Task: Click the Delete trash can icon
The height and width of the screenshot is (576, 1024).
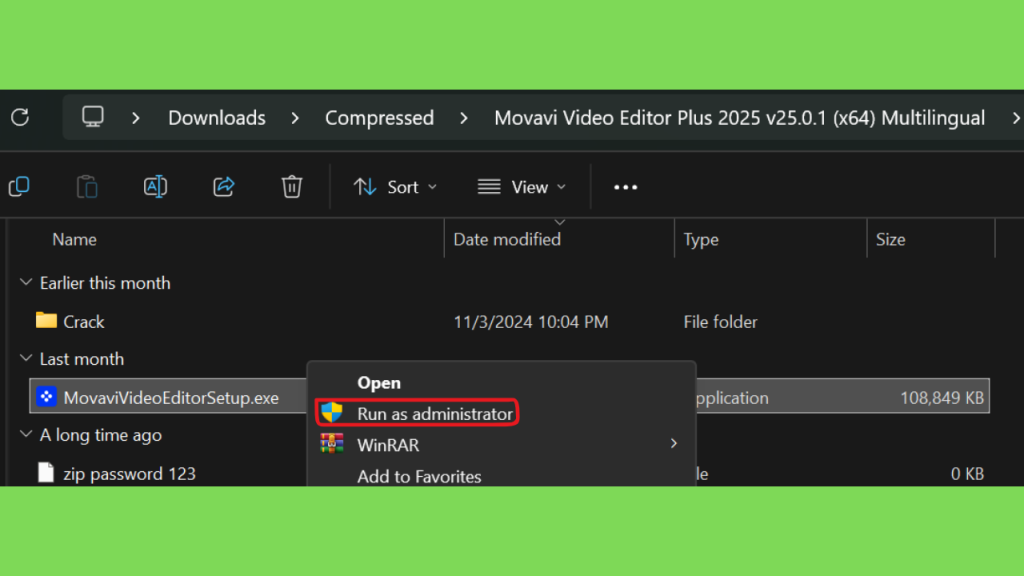Action: [292, 187]
